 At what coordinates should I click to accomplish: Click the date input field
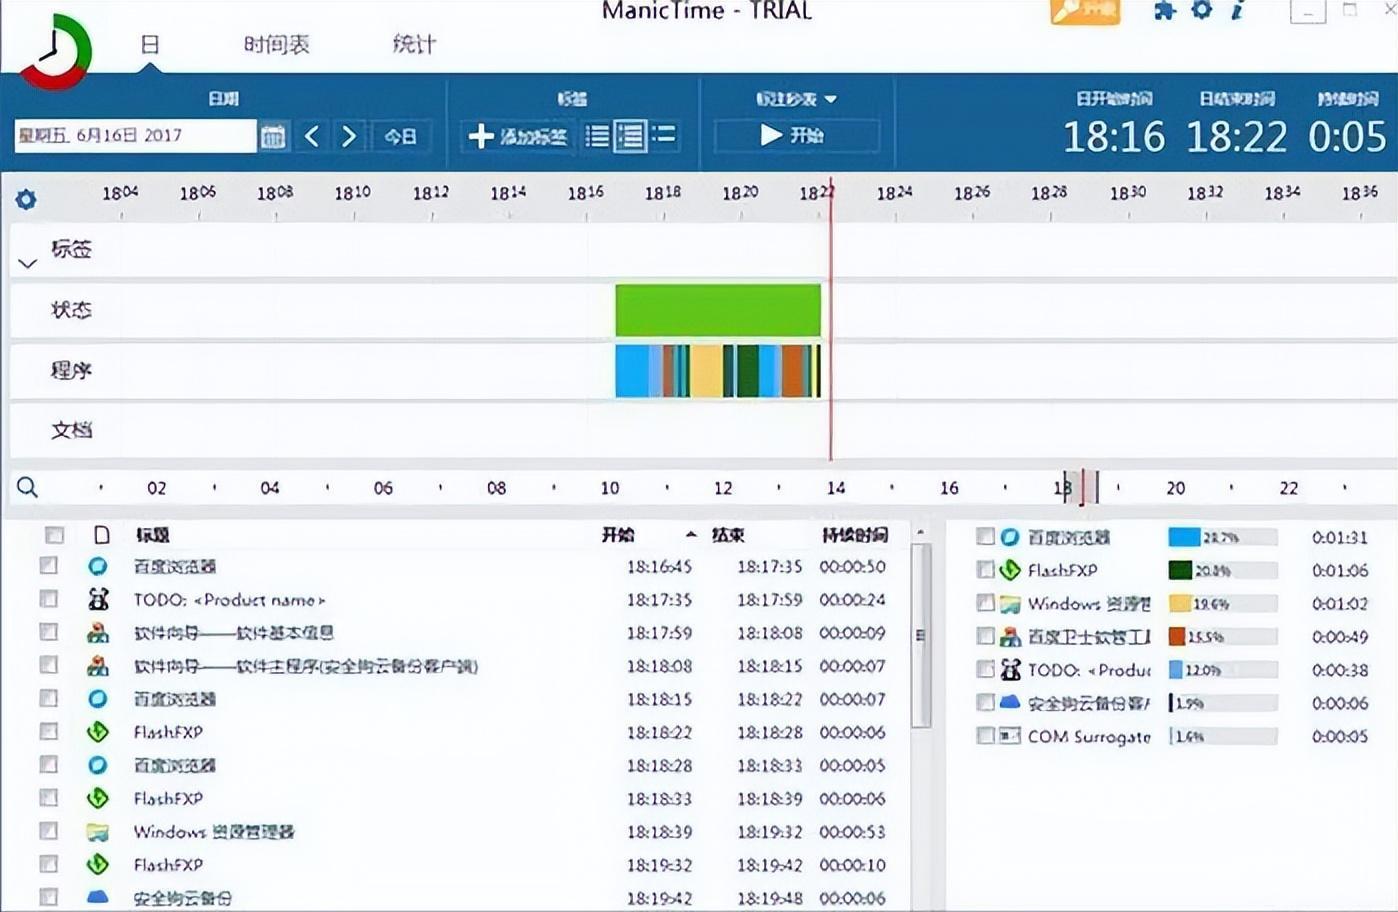135,136
